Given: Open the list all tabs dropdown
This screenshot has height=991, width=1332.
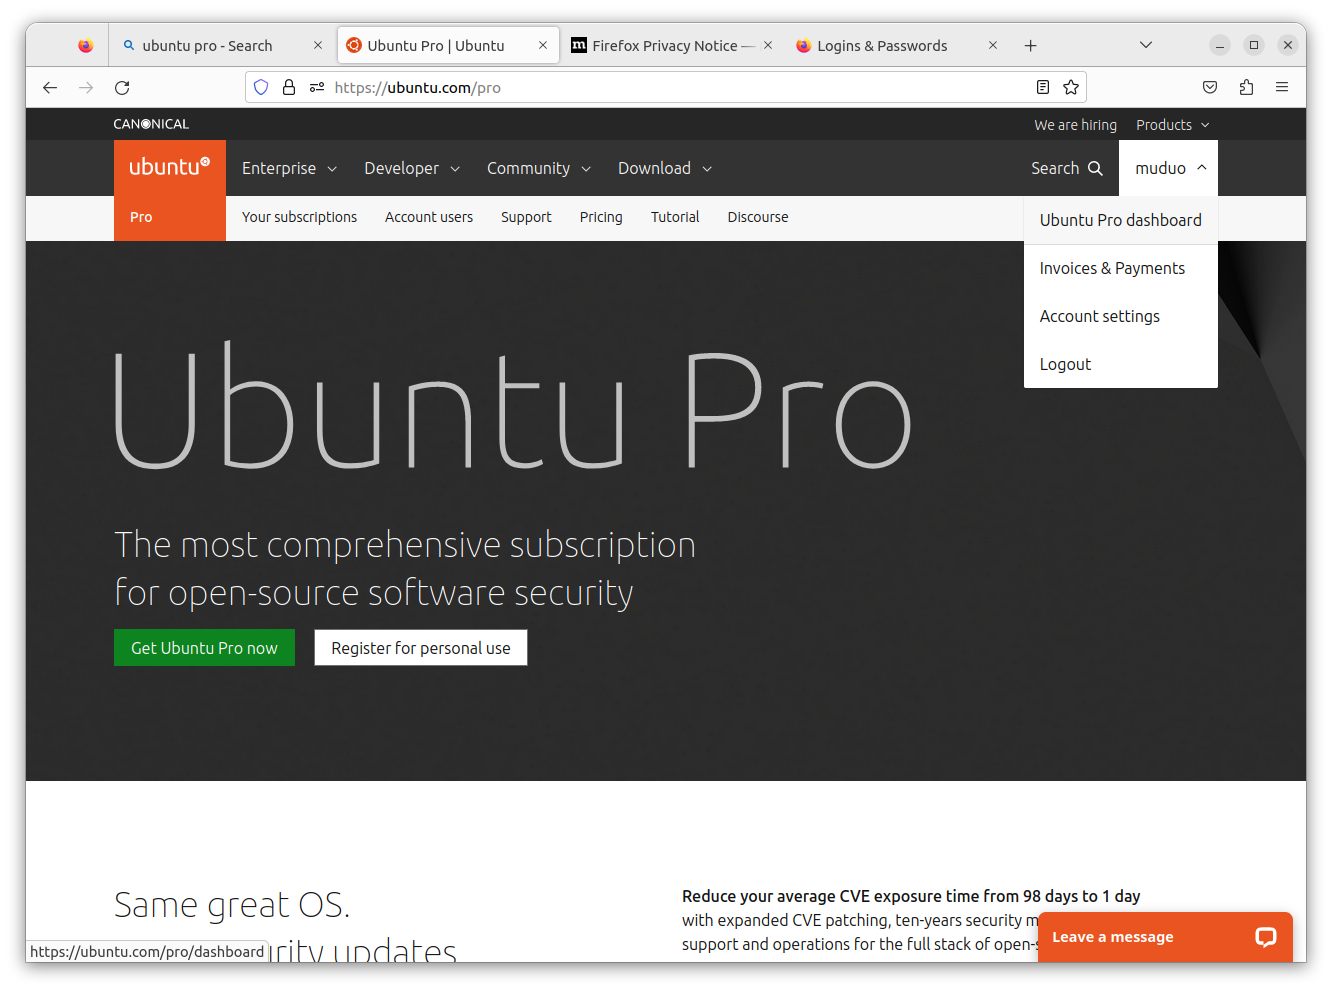Looking at the screenshot, I should (x=1146, y=45).
